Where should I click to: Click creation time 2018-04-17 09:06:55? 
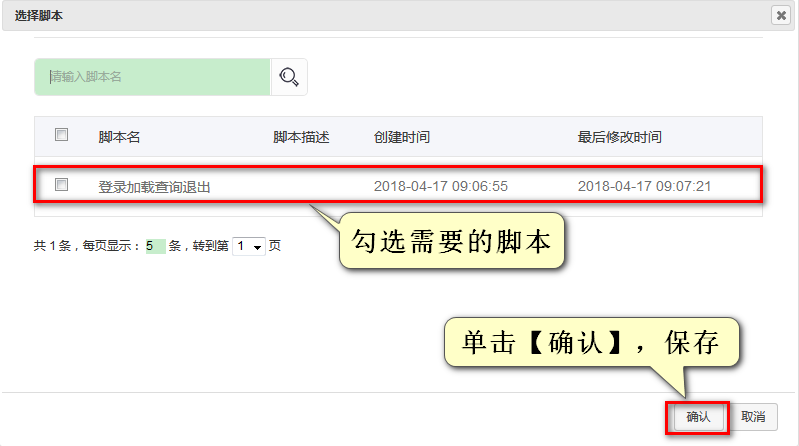tap(440, 186)
